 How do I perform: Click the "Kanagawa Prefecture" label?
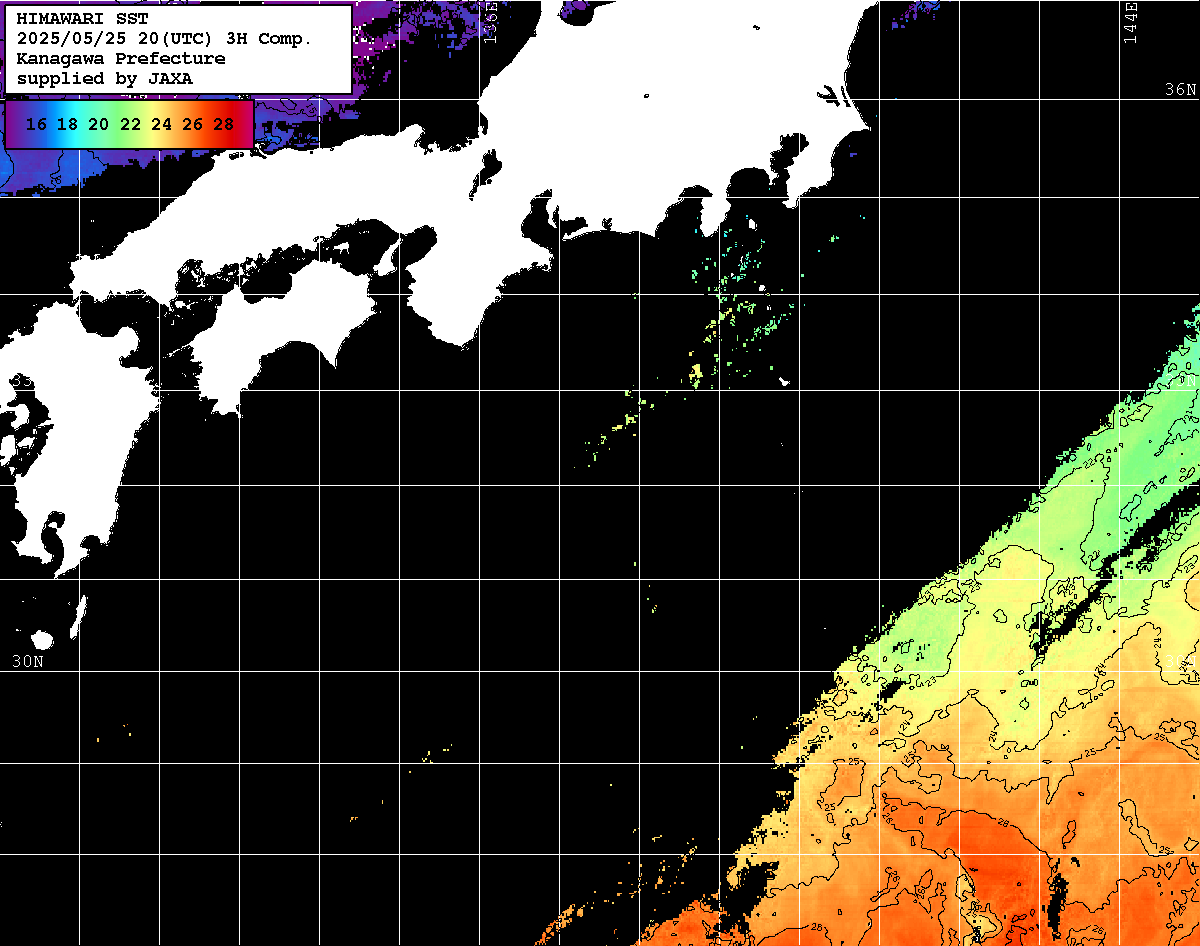click(x=121, y=59)
